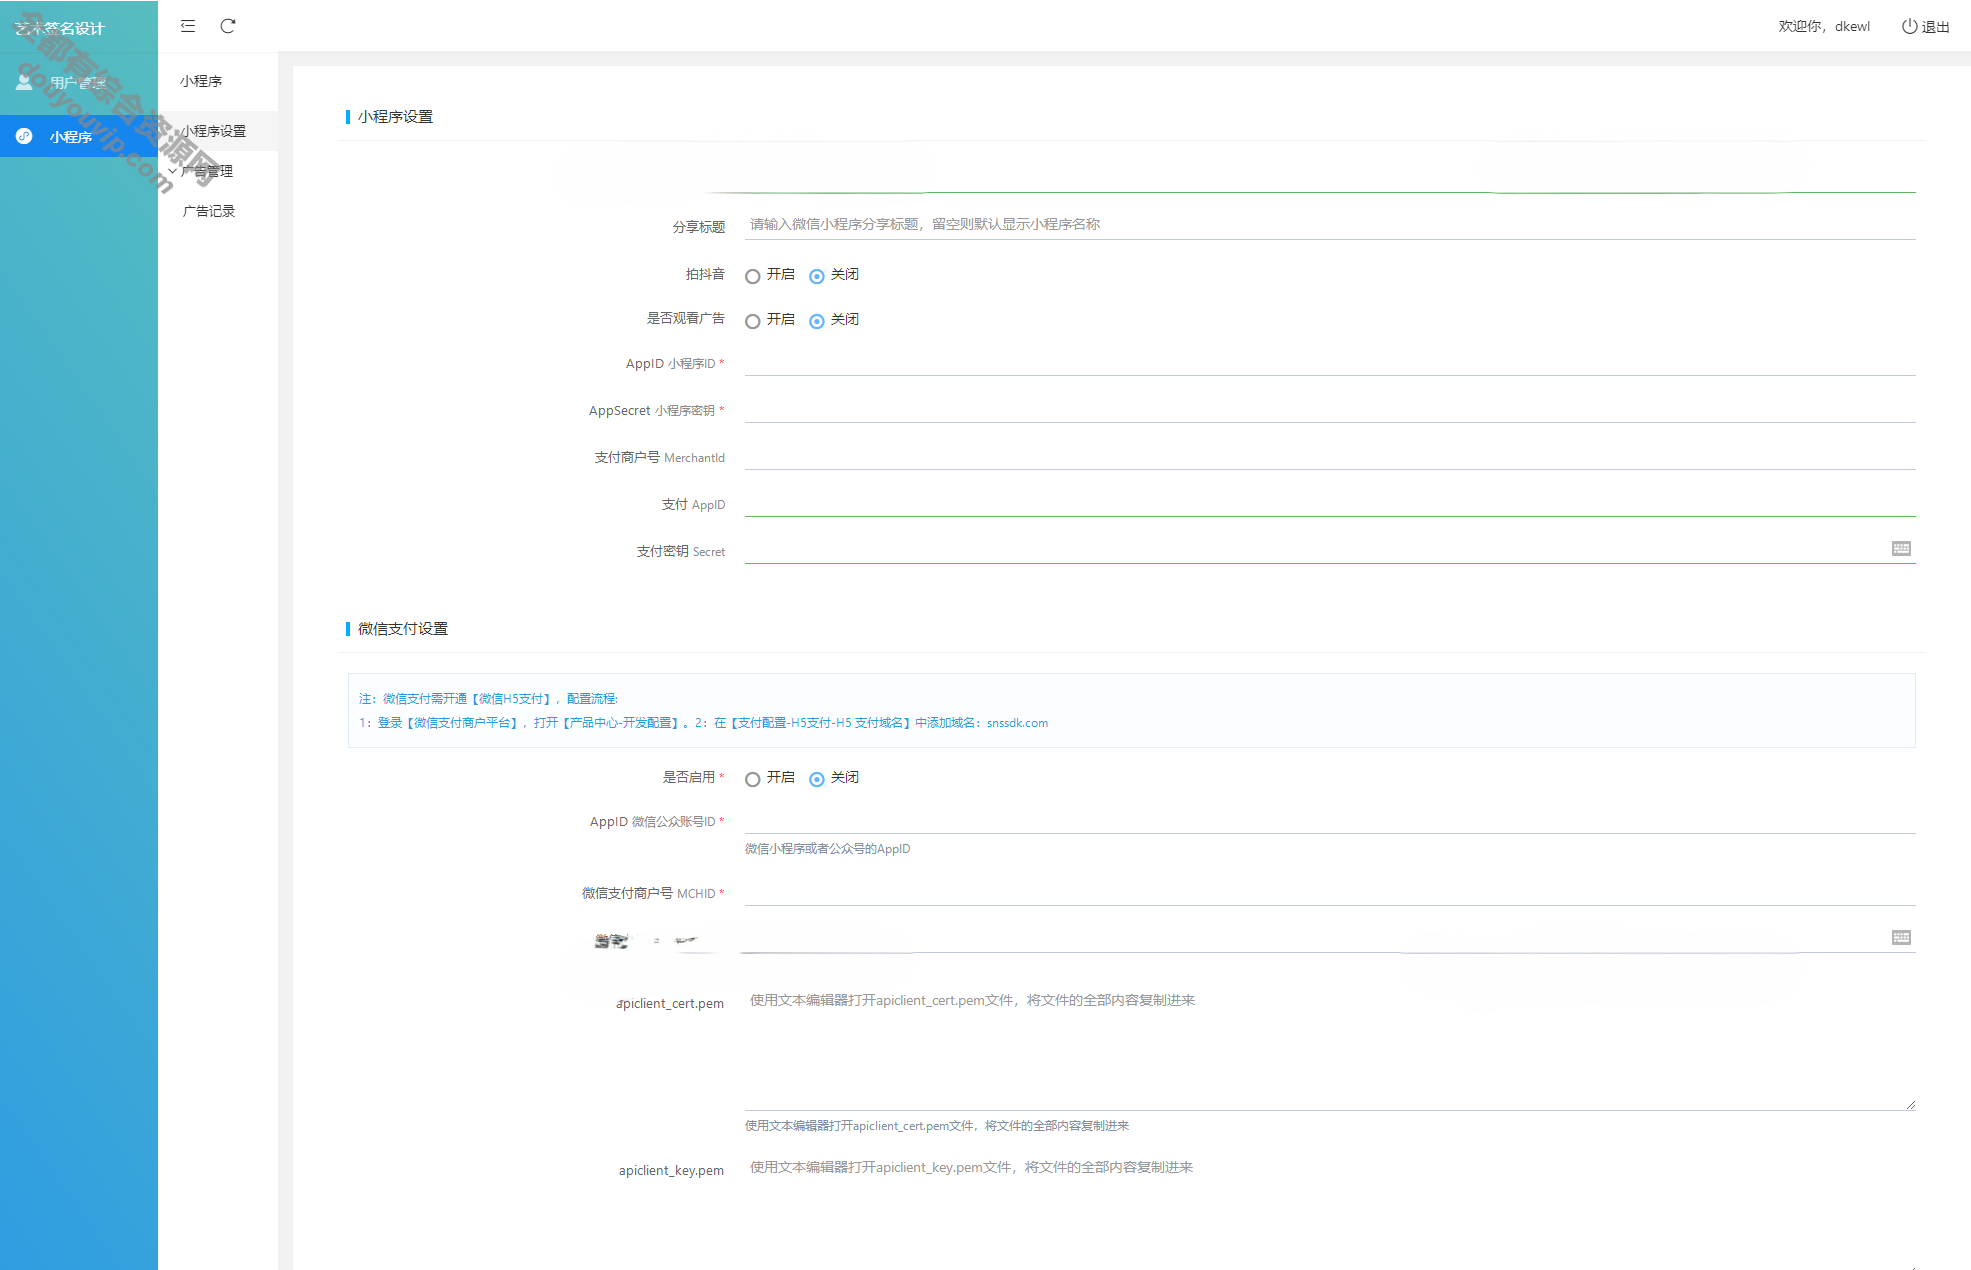1971x1270 pixels.
Task: Click the keyboard icon below the MCHID field
Action: pos(1901,937)
